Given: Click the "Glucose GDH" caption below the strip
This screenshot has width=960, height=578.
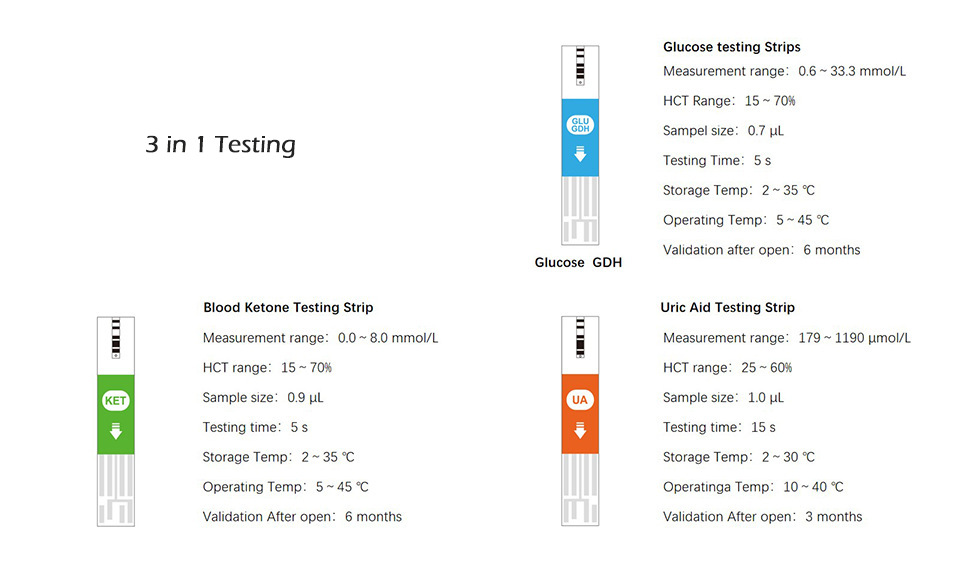Looking at the screenshot, I should pyautogui.click(x=578, y=263).
